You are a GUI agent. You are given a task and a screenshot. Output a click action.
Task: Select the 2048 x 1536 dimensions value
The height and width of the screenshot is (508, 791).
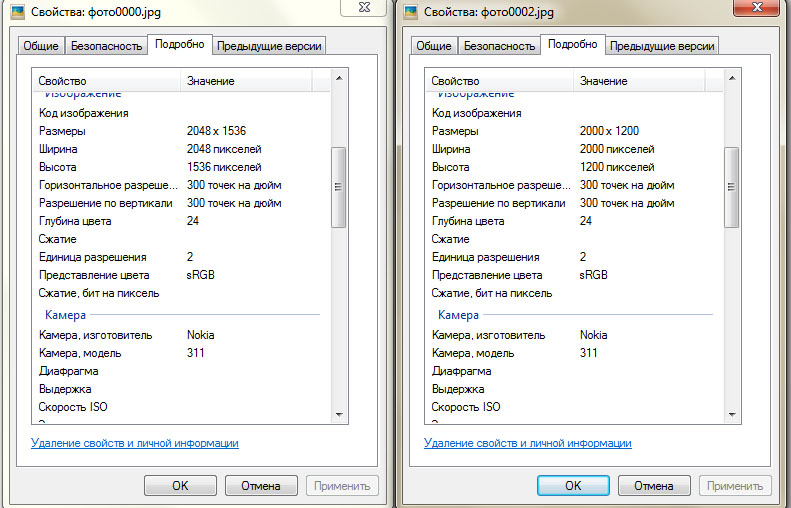coord(216,131)
